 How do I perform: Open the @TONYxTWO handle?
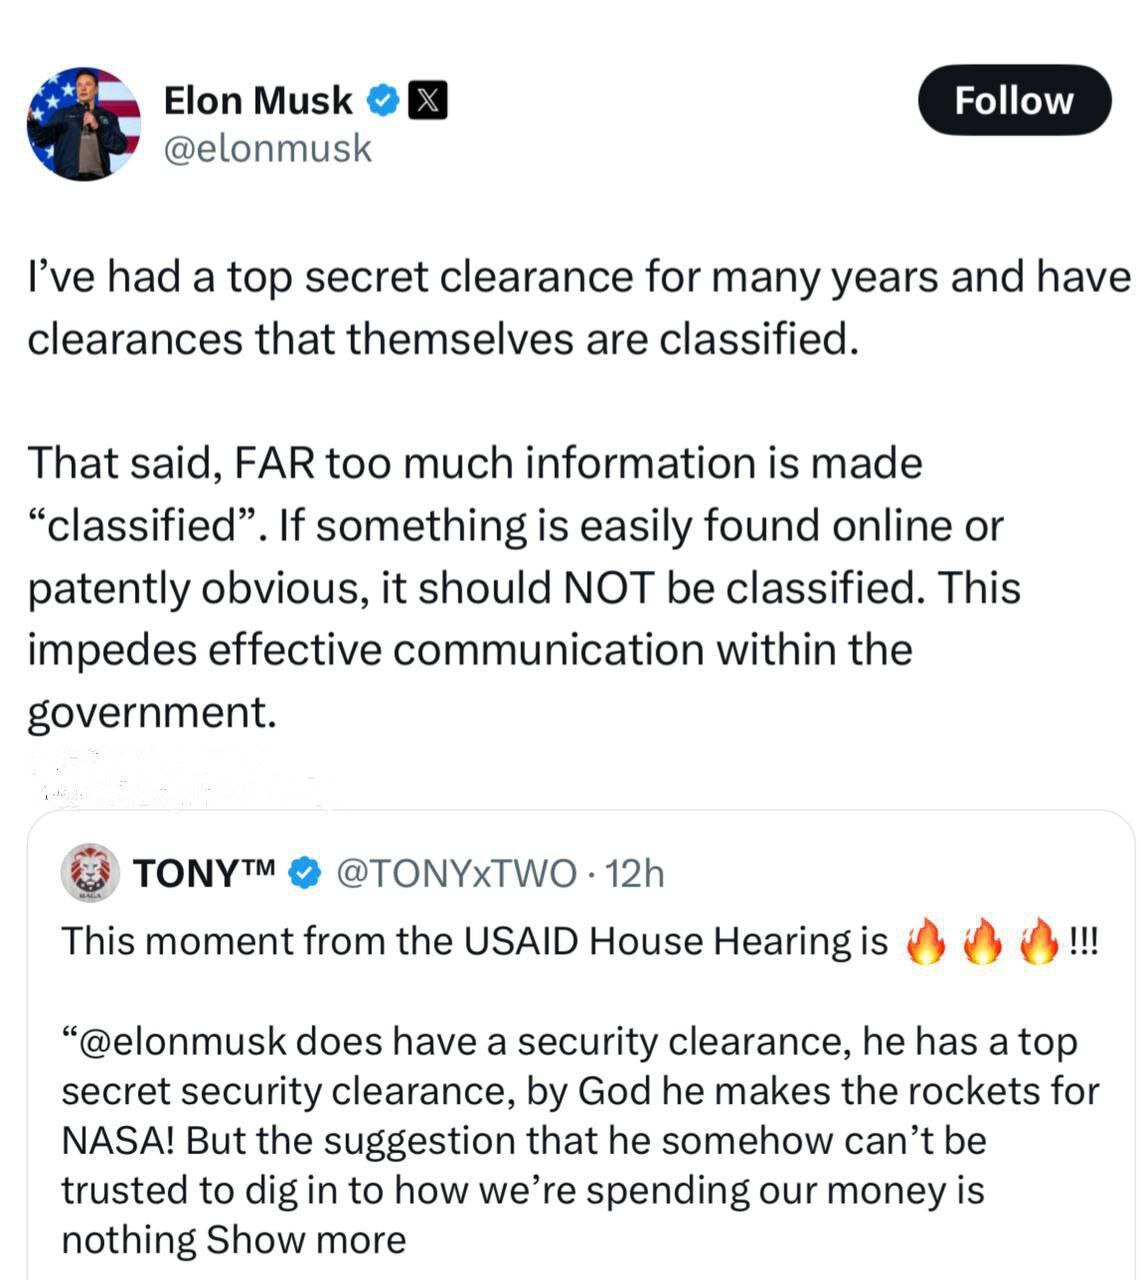457,873
